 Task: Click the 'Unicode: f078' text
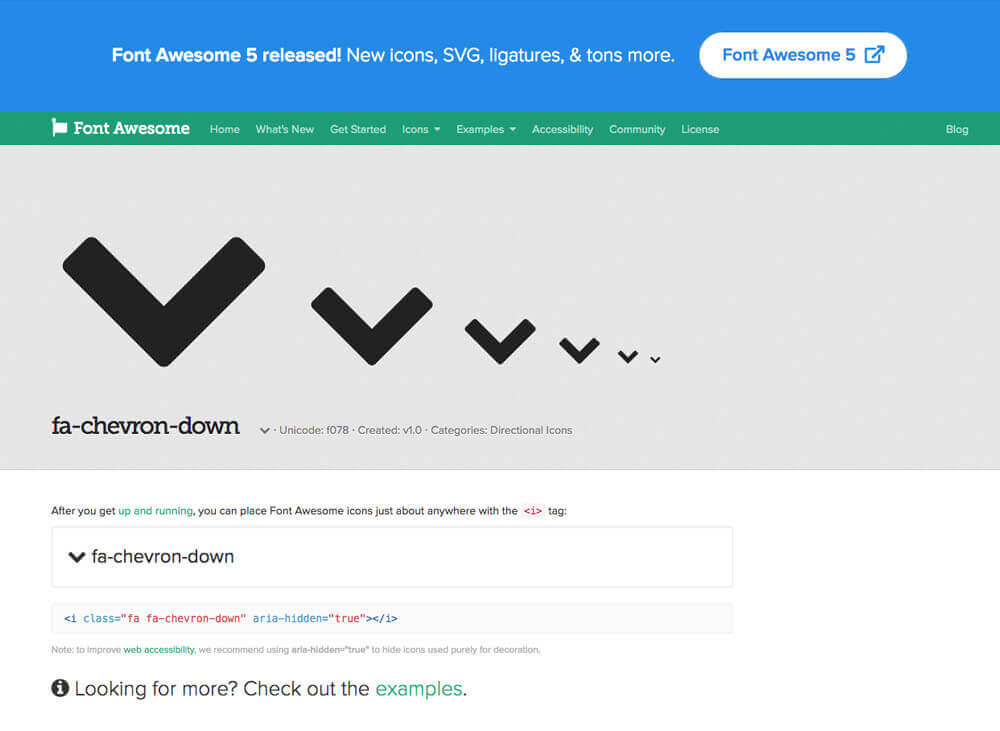314,431
